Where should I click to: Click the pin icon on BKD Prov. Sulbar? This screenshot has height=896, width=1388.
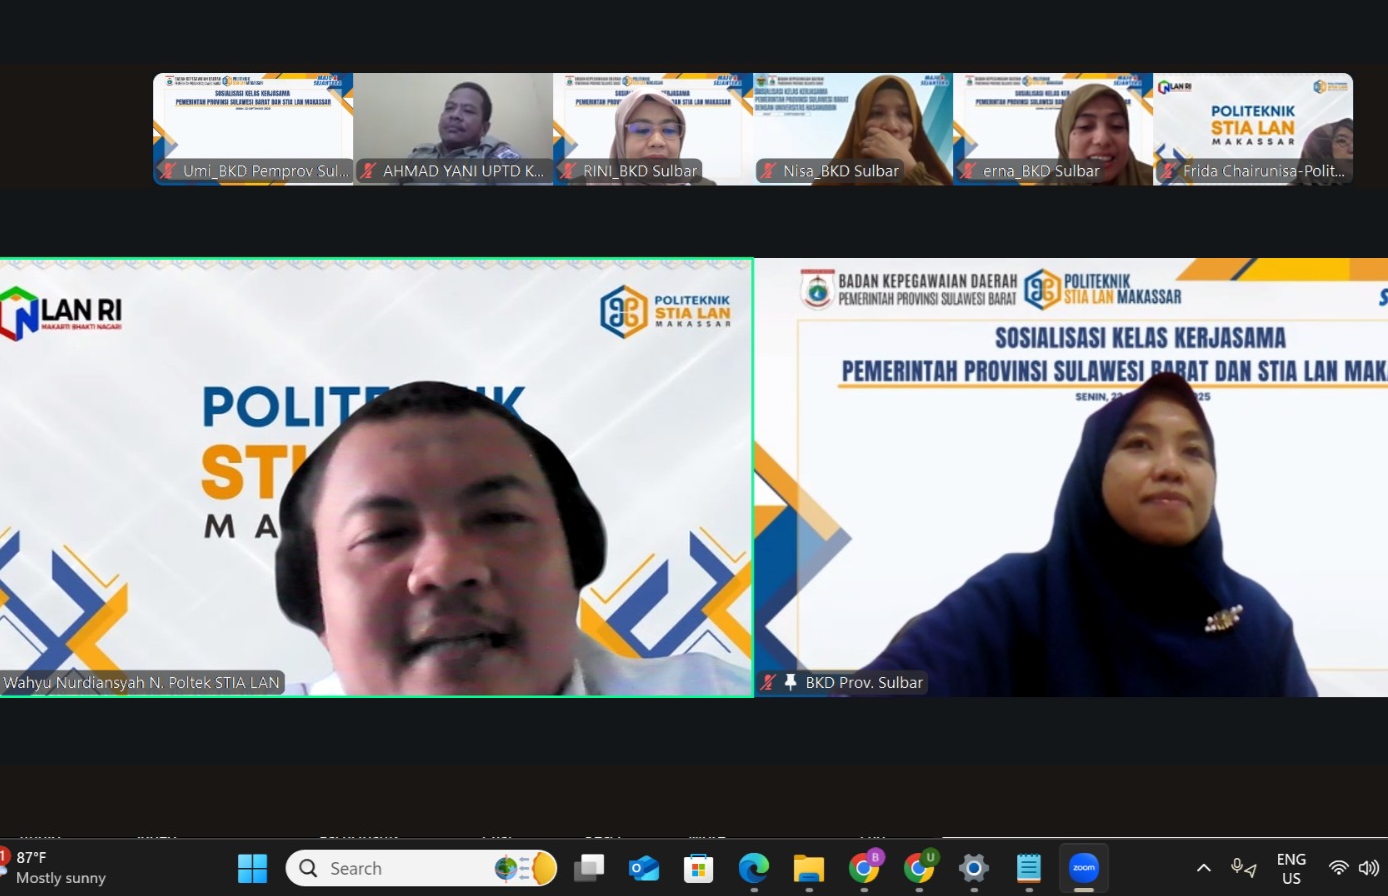point(791,683)
